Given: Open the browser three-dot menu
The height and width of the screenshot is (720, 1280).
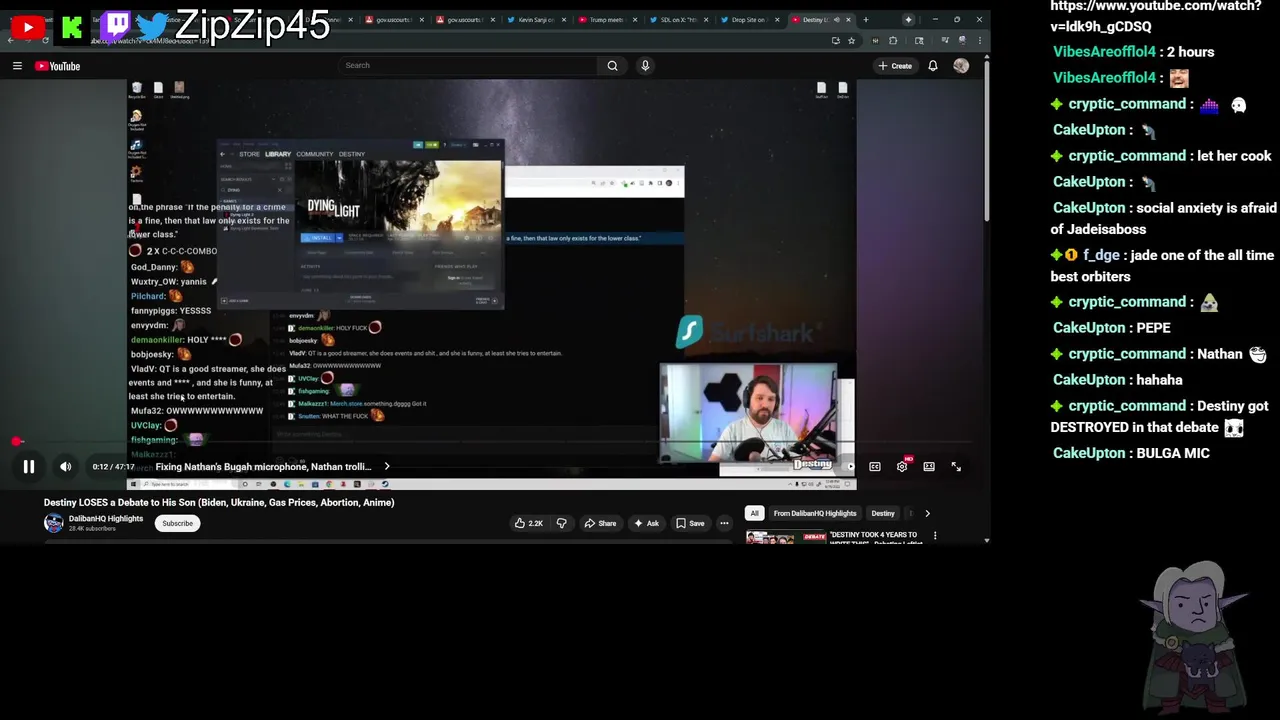Looking at the screenshot, I should pyautogui.click(x=981, y=40).
